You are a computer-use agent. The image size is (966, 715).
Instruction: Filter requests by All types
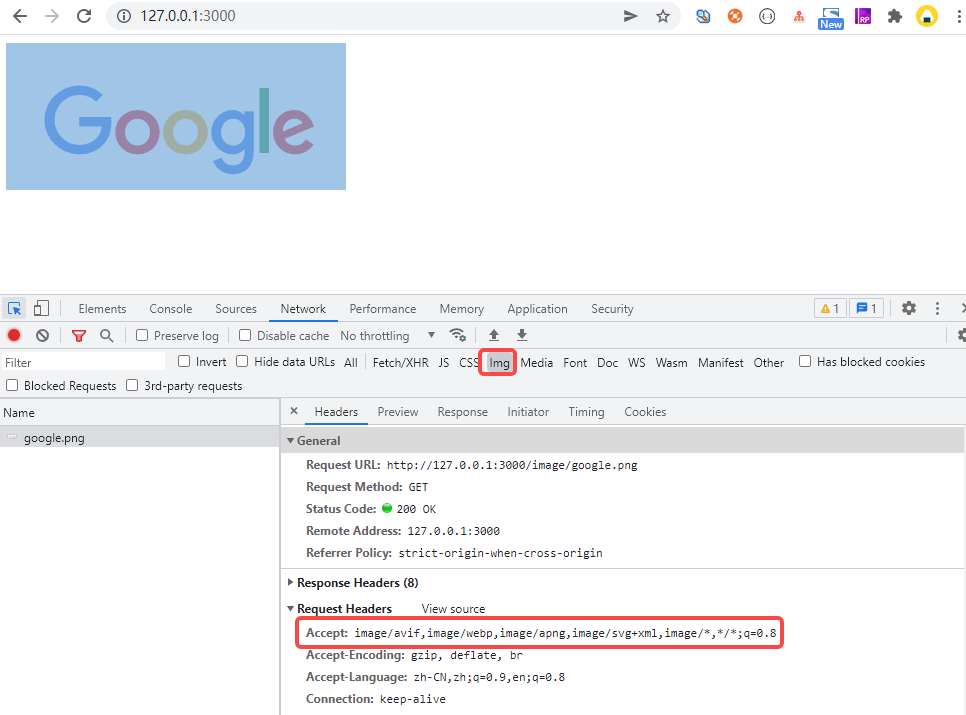[351, 363]
